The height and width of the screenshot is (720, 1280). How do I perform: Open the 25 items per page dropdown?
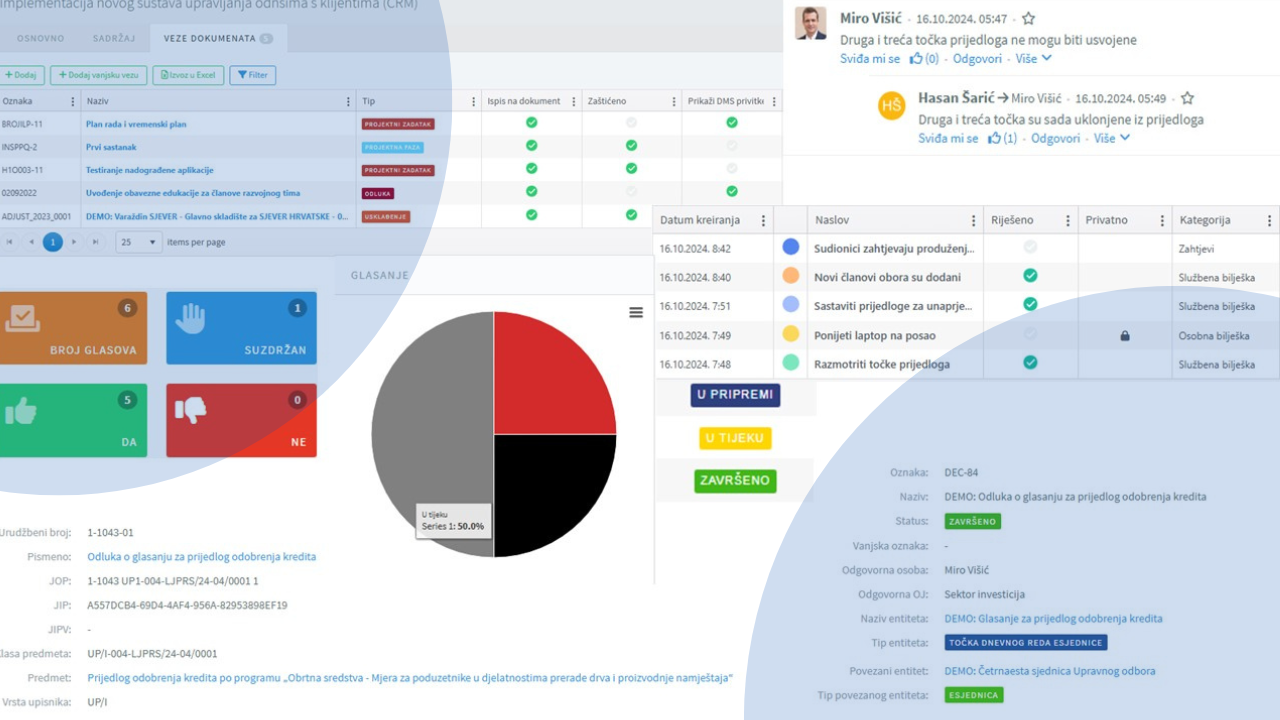coord(139,242)
